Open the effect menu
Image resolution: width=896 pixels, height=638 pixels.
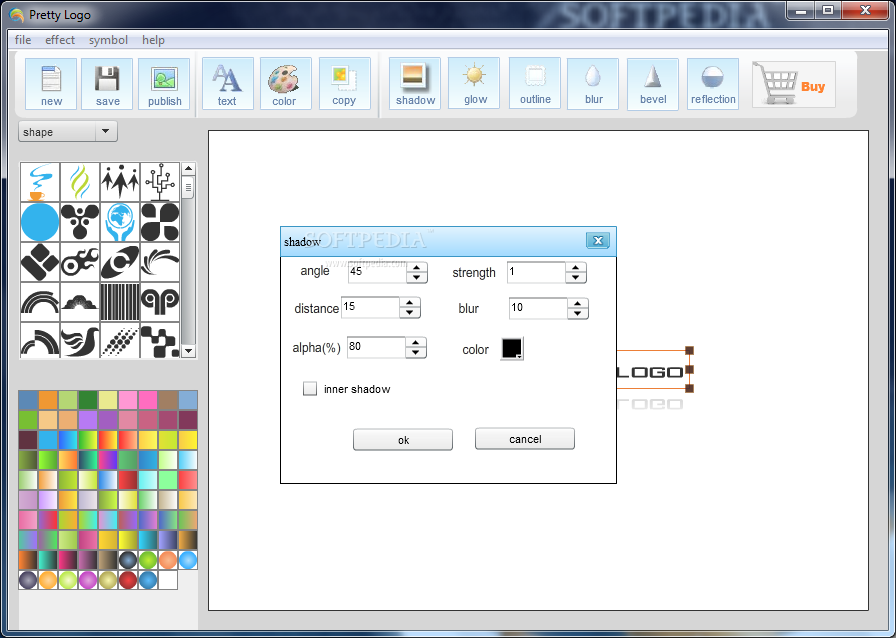(60, 40)
